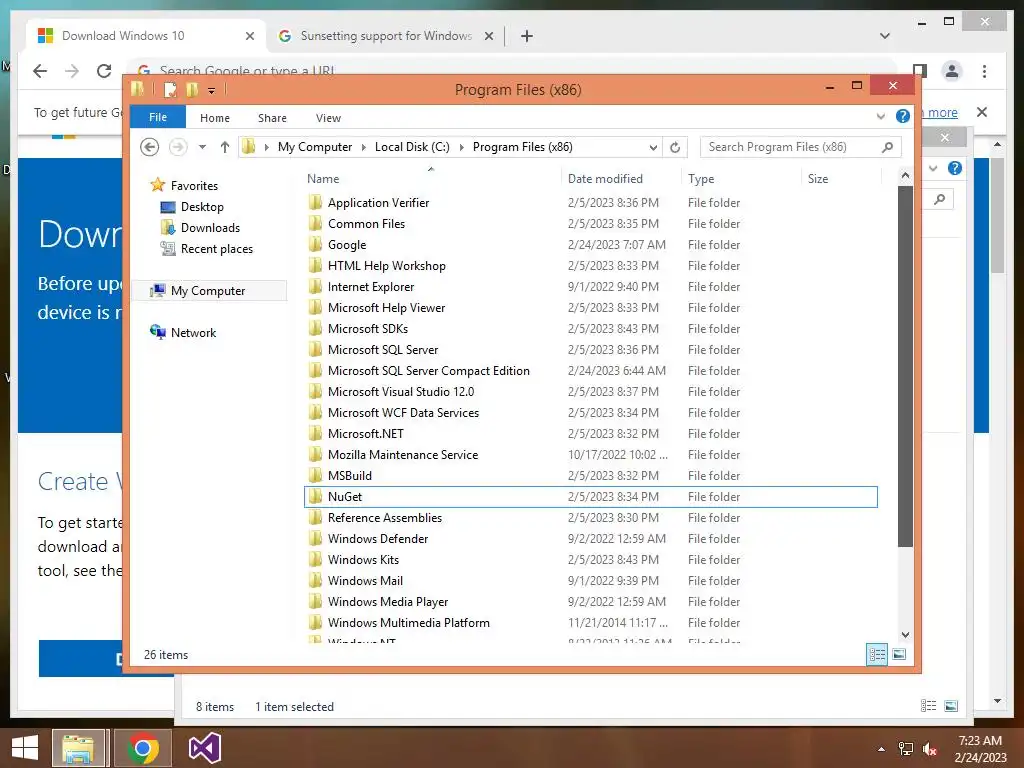Click the taskbar clock 7:23 AM

[980, 741]
